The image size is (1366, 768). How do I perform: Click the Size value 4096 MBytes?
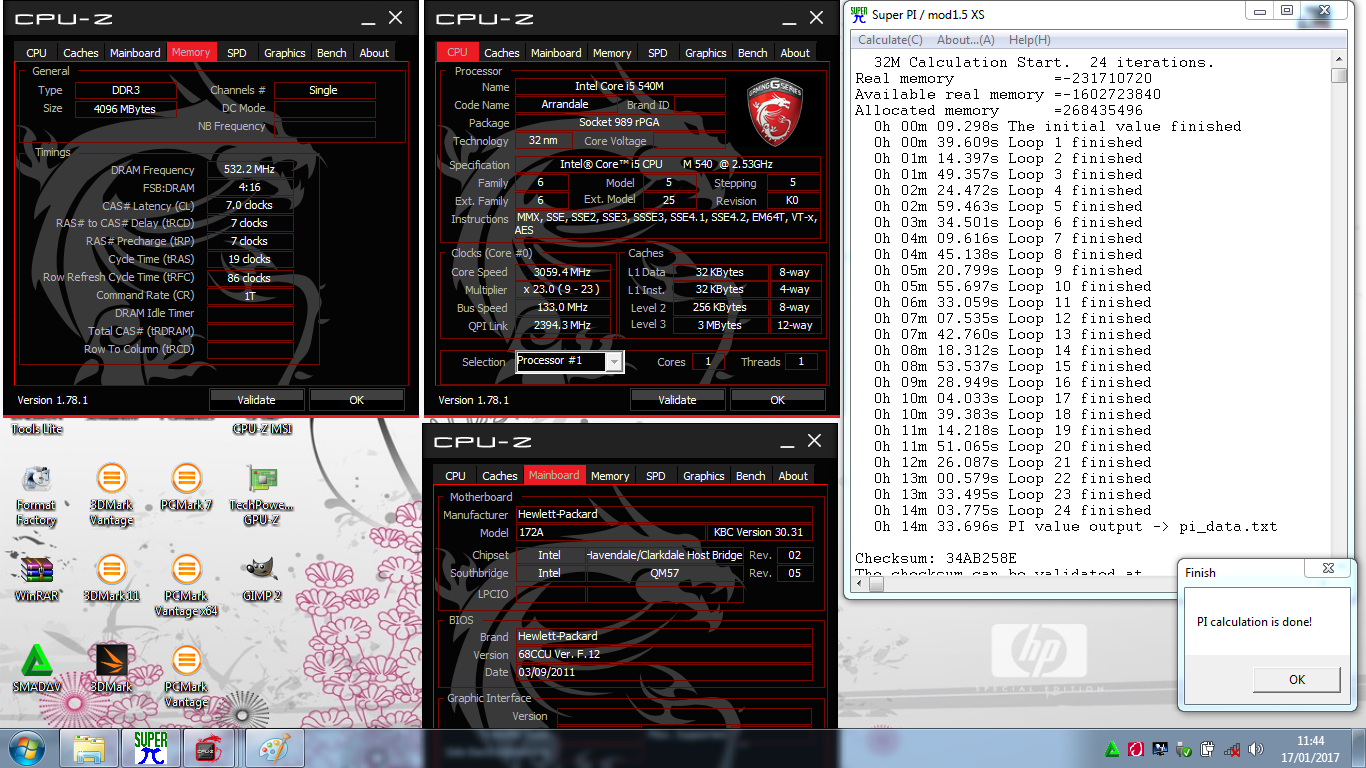pos(126,109)
